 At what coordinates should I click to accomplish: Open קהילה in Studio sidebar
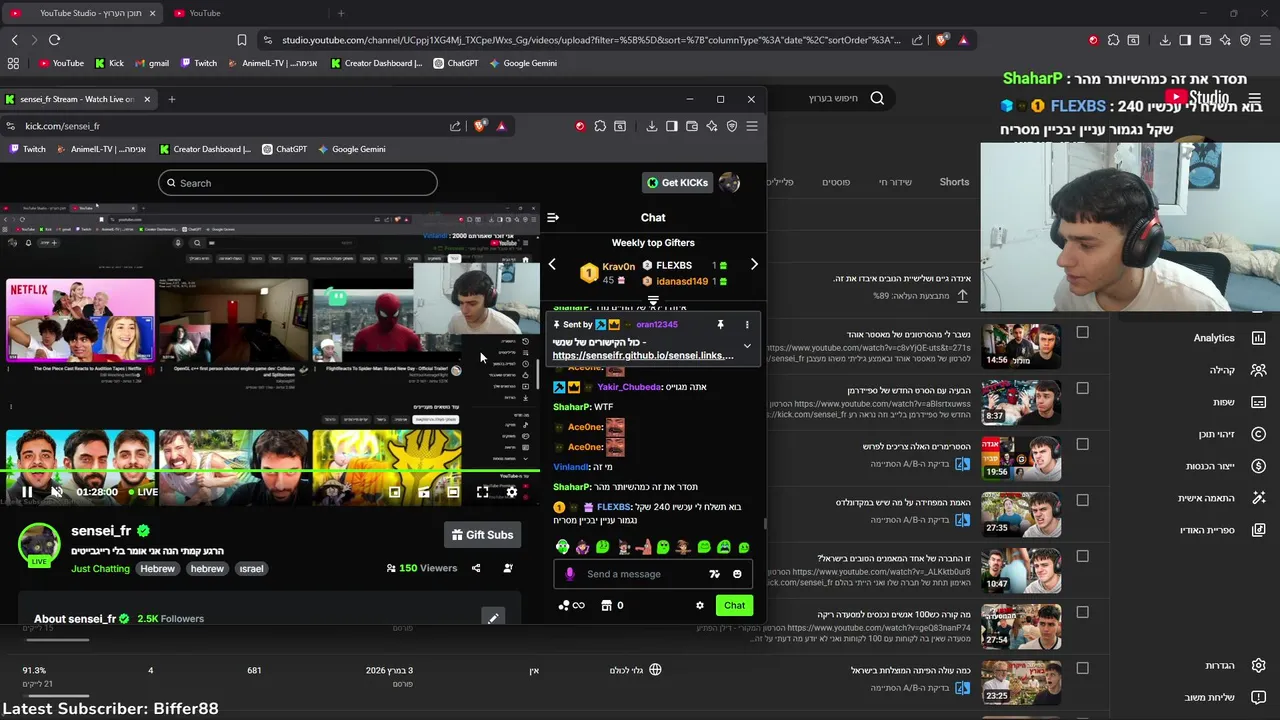1238,370
